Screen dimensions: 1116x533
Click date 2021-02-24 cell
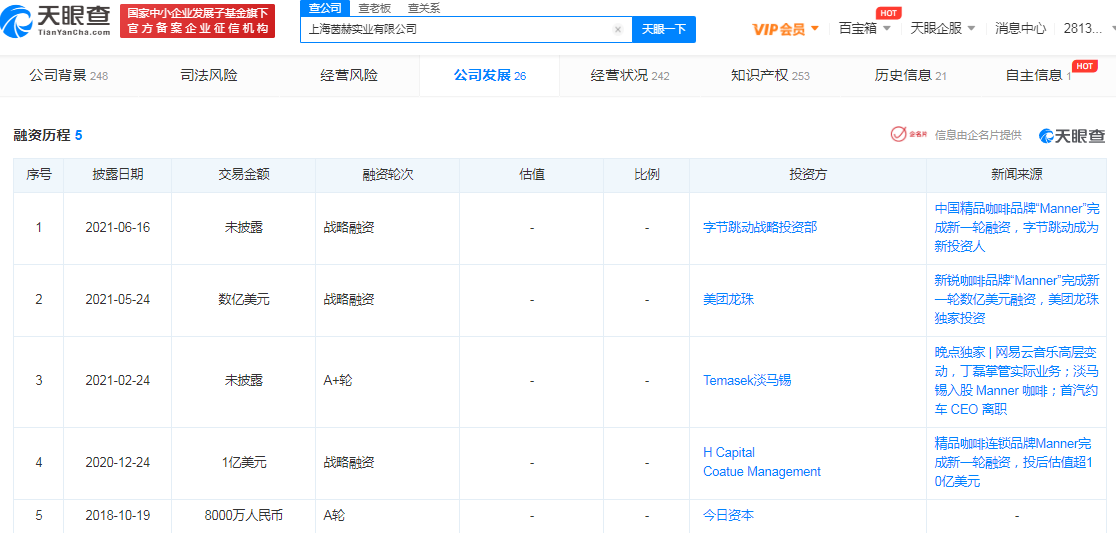tap(117, 381)
